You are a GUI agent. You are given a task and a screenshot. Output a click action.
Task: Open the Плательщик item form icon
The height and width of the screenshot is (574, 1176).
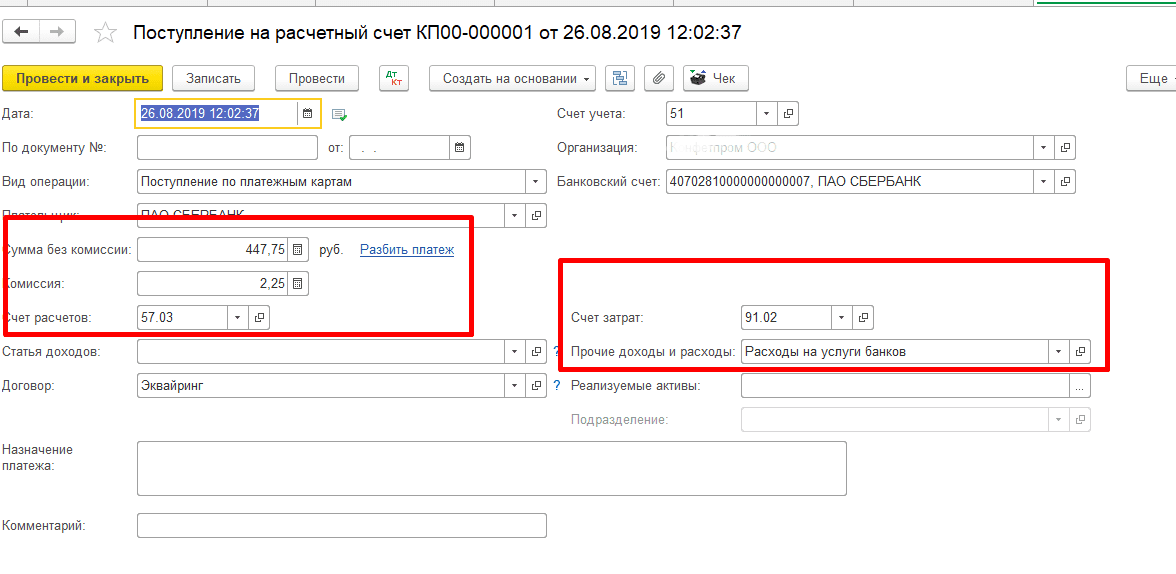[536, 215]
